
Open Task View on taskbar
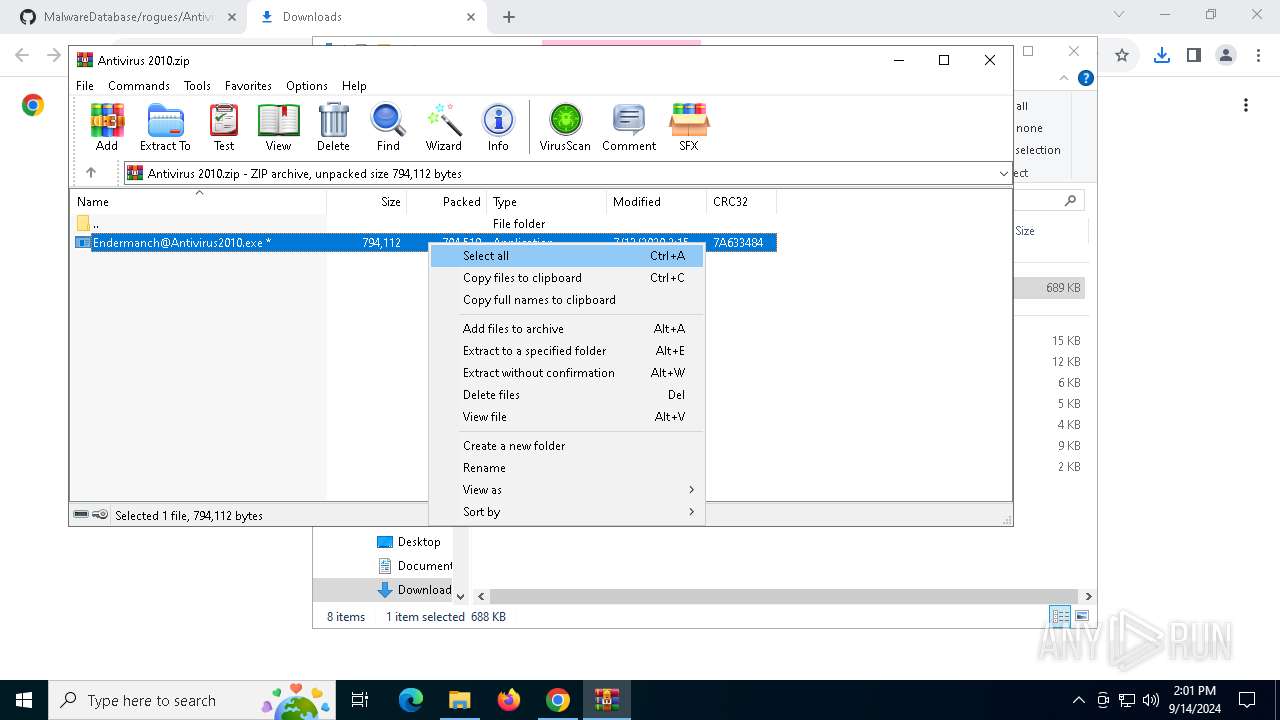(360, 700)
